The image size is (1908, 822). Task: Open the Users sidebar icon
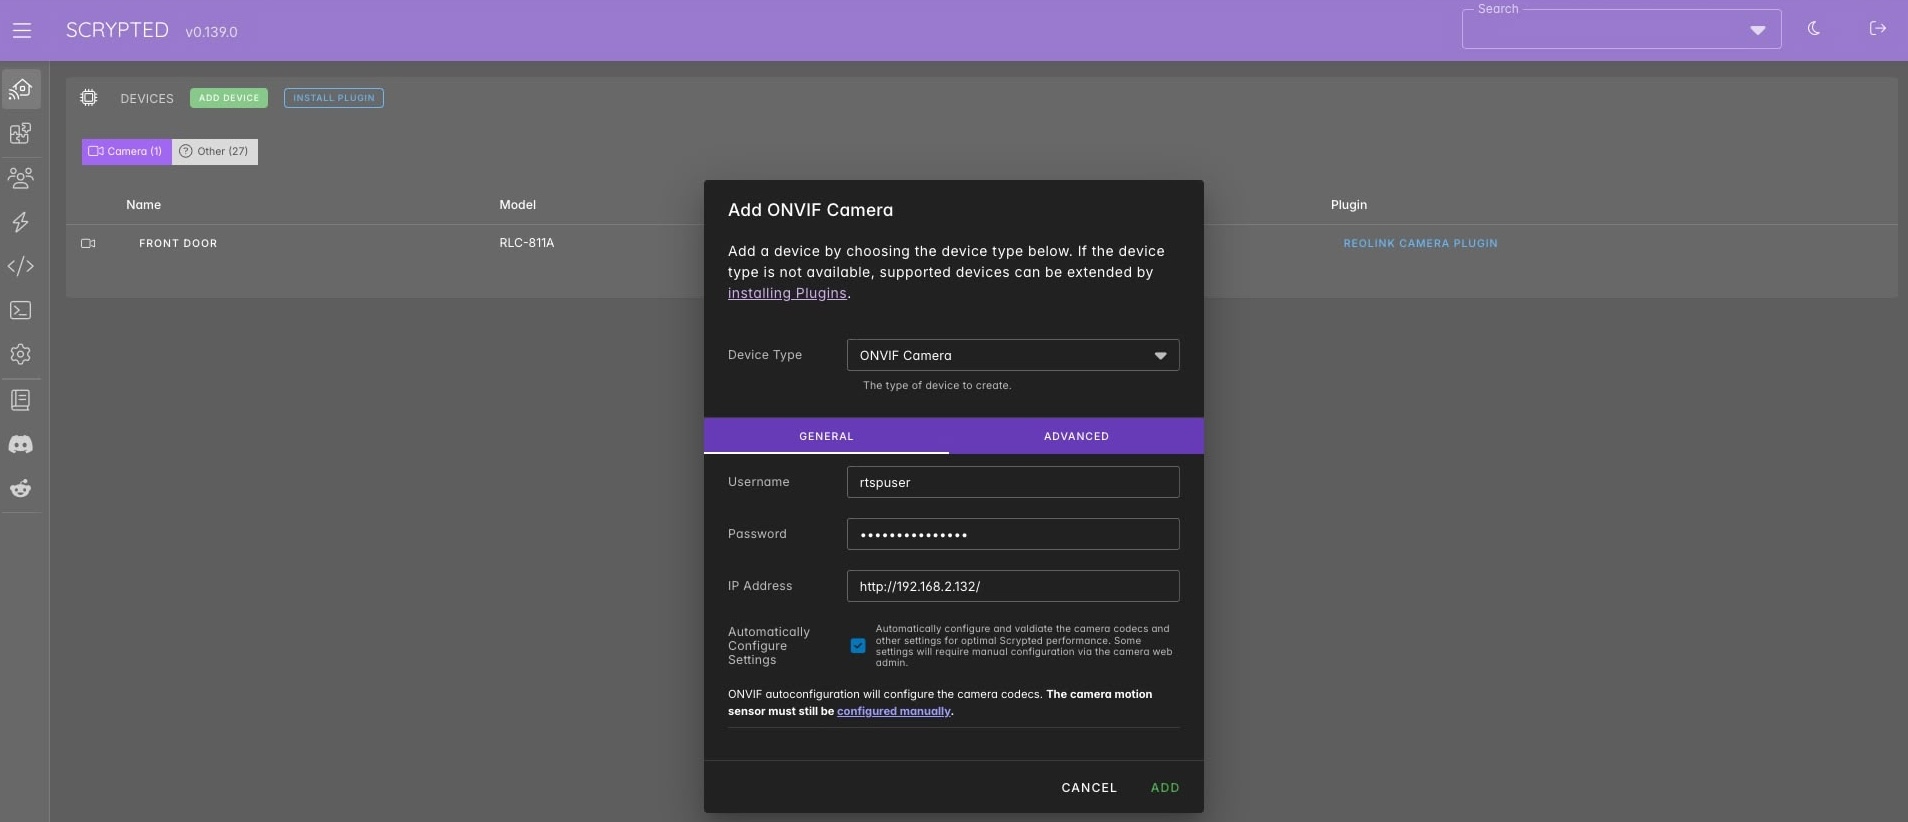(21, 178)
